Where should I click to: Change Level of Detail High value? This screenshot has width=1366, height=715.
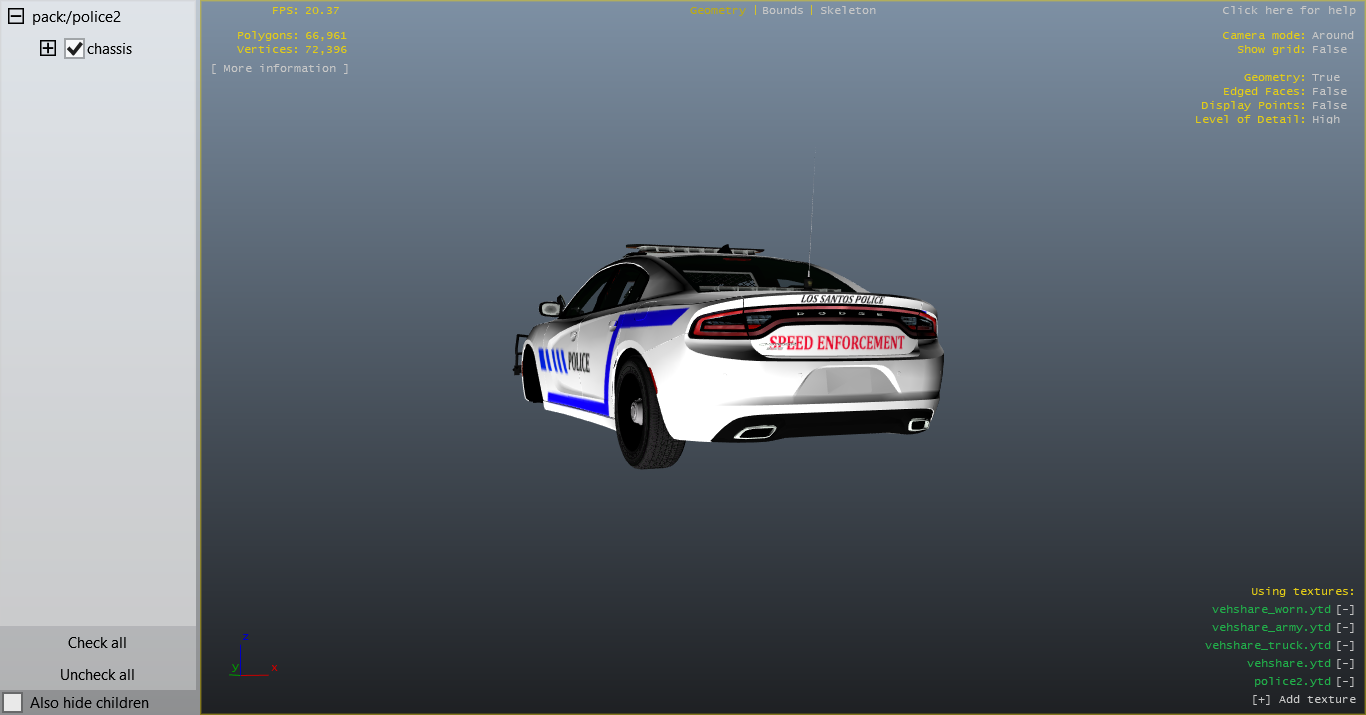(1326, 119)
